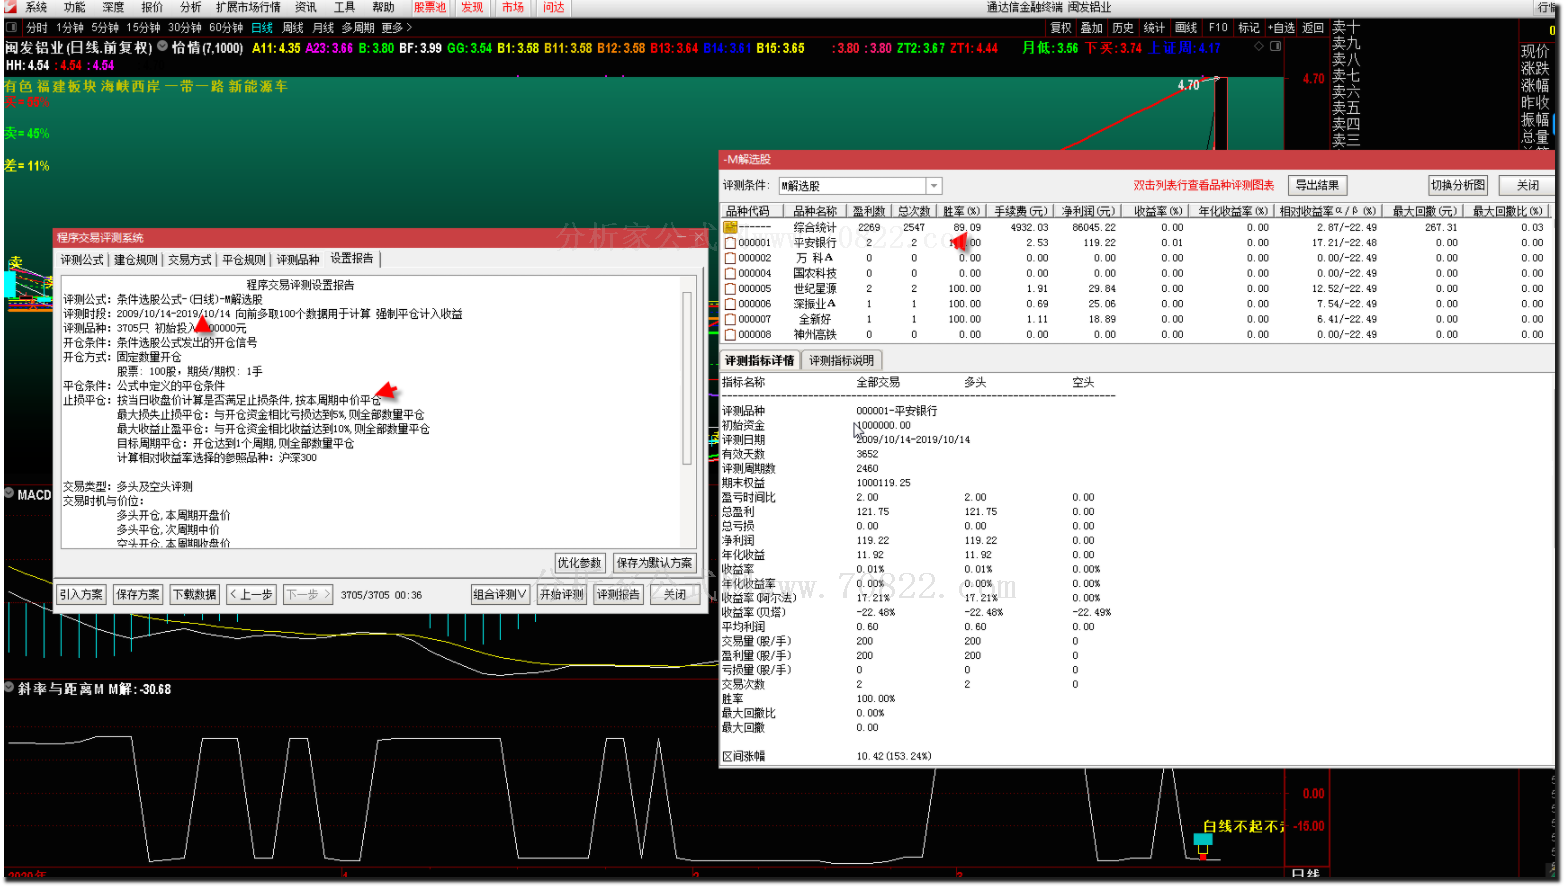1565x886 pixels.
Task: Click +自选 to add to watchlist
Action: click(x=1282, y=28)
